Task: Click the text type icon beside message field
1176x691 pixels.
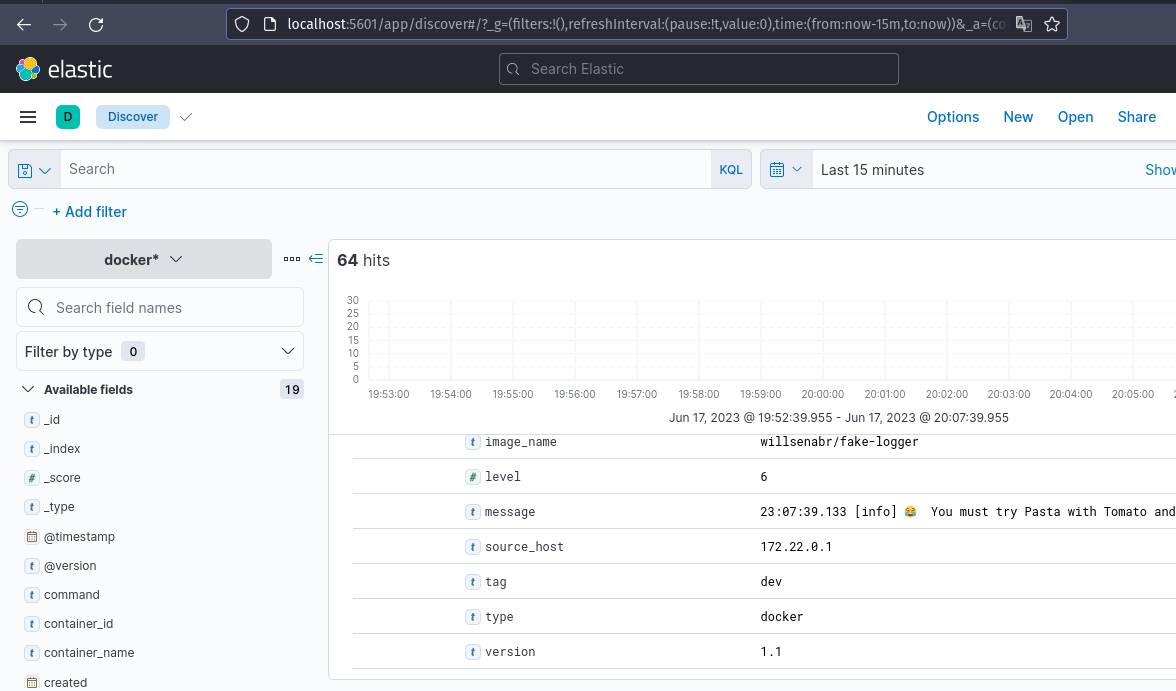Action: point(473,511)
